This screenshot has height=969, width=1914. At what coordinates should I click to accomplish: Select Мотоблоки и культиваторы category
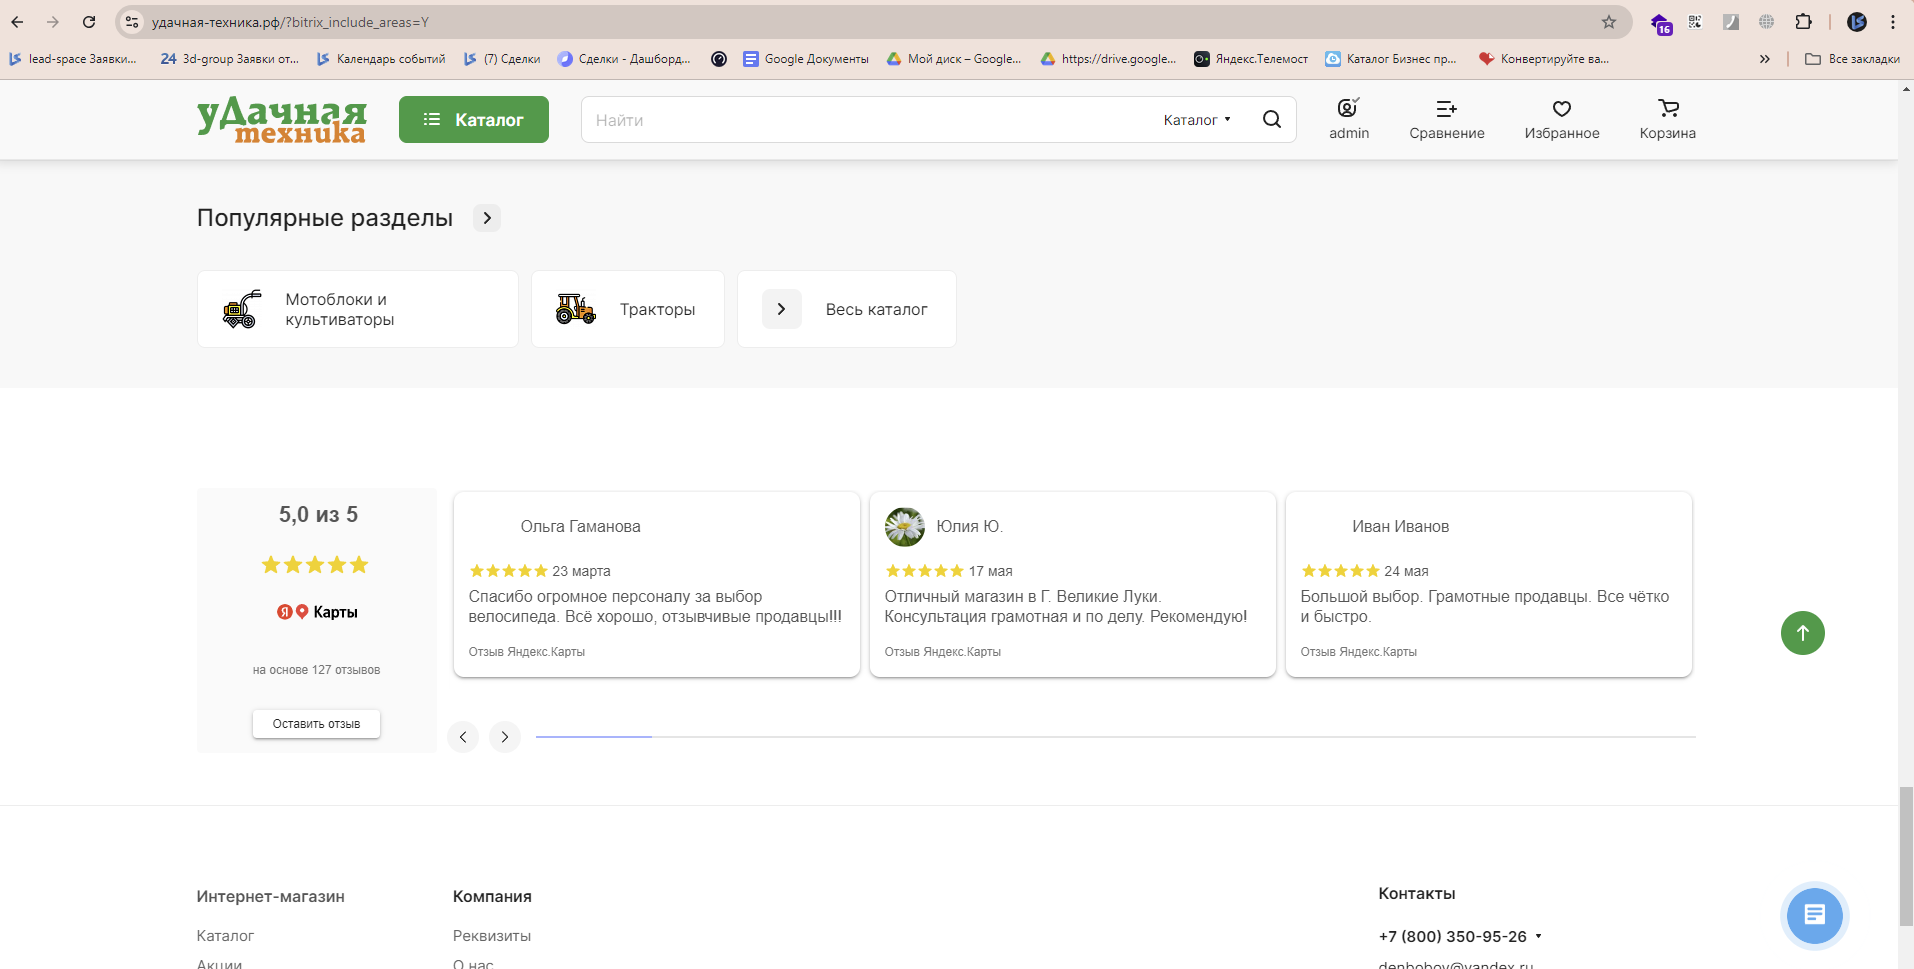click(357, 310)
